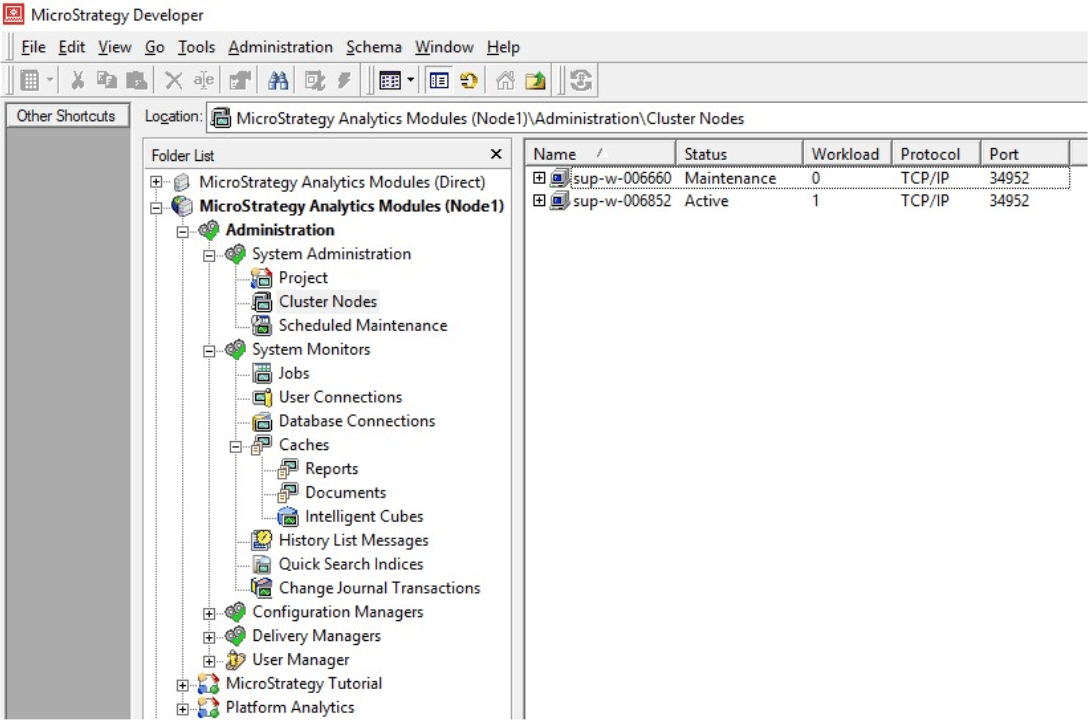Viewport: 1088px width, 720px height.
Task: Expand the Platform Analytics project
Action: tap(182, 710)
